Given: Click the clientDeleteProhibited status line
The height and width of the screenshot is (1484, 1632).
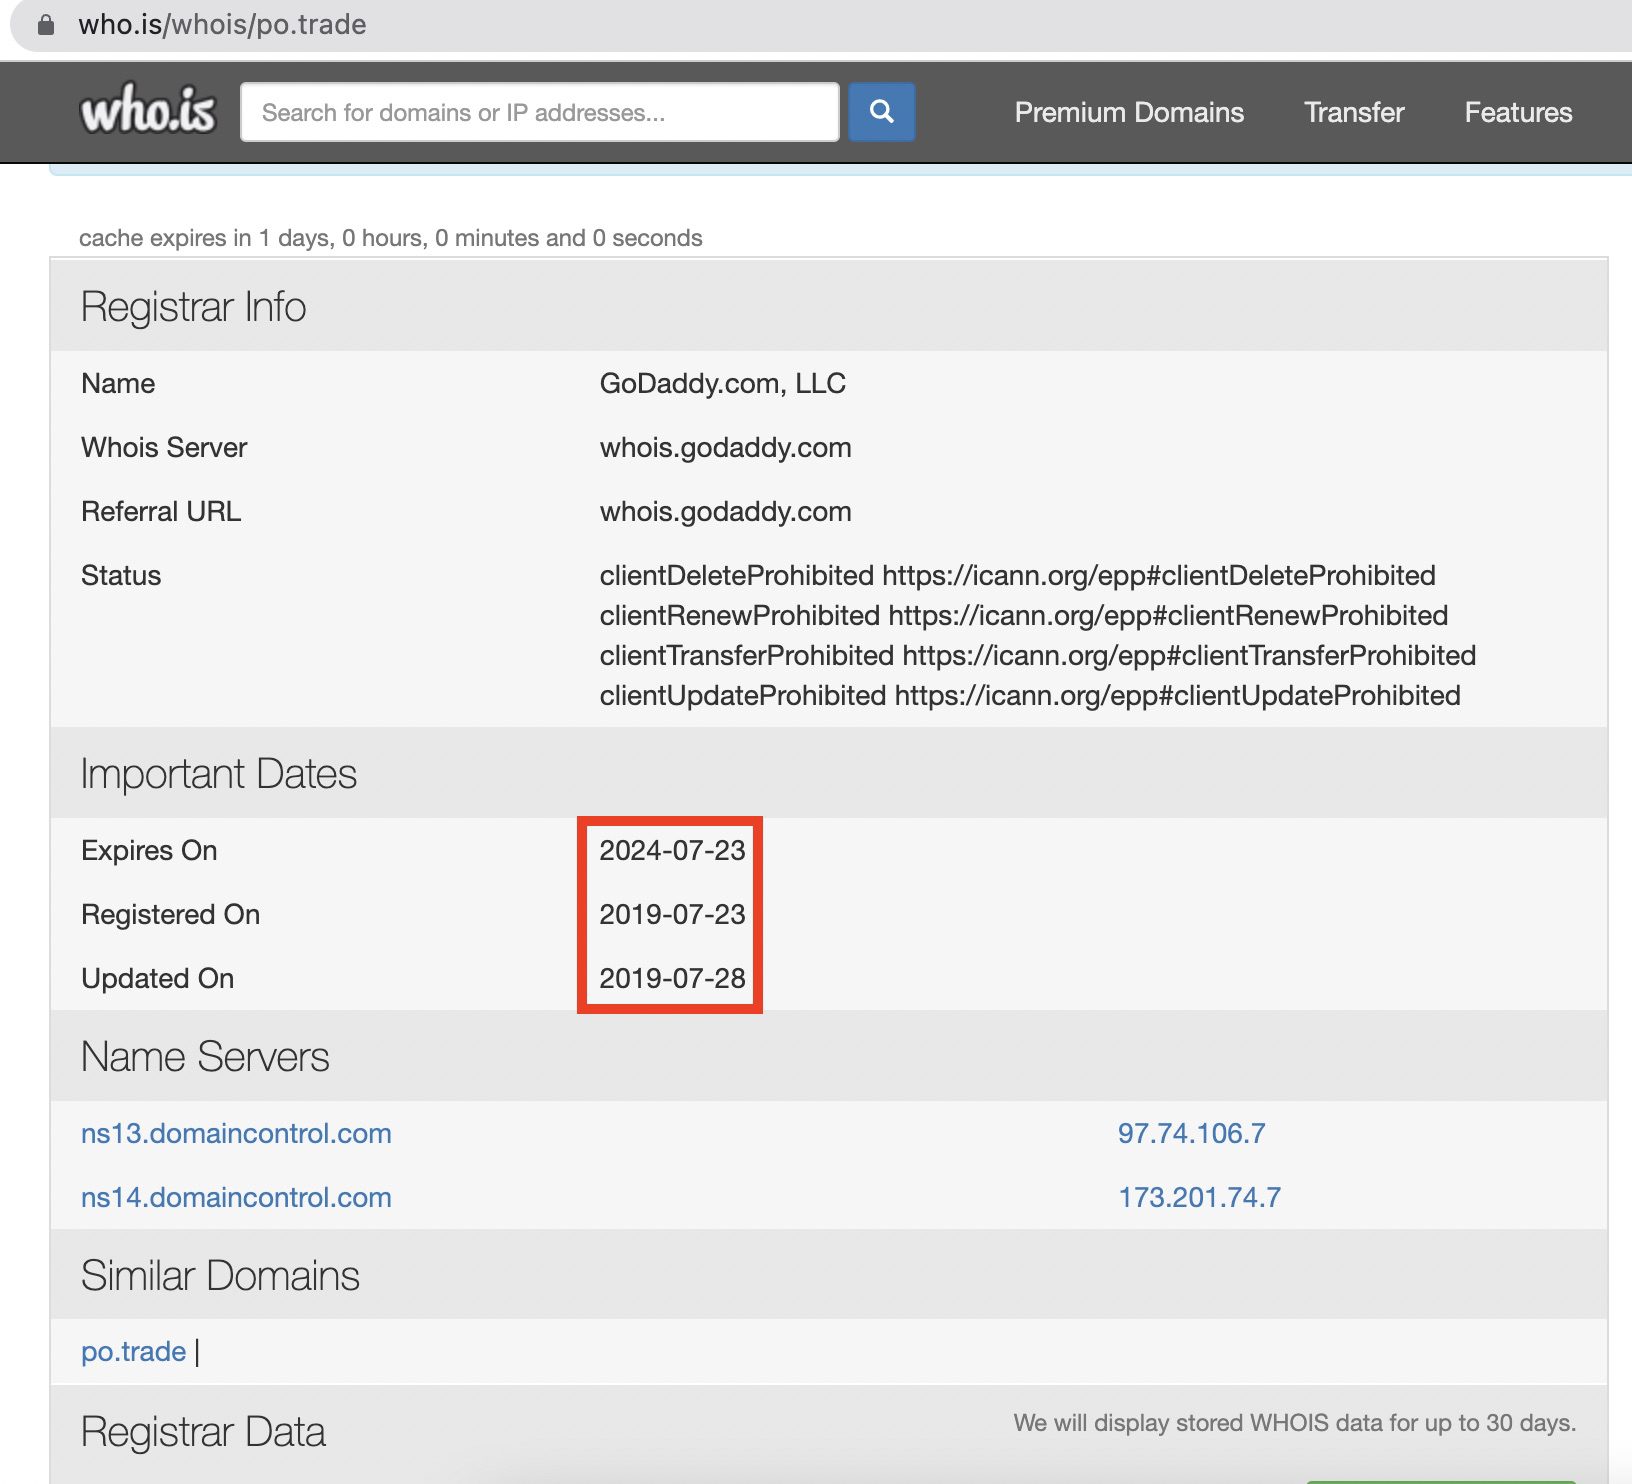Looking at the screenshot, I should click(x=1017, y=575).
